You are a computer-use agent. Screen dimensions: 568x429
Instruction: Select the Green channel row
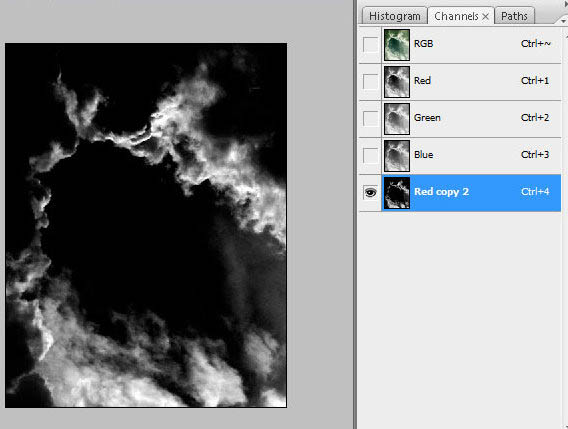(460, 119)
